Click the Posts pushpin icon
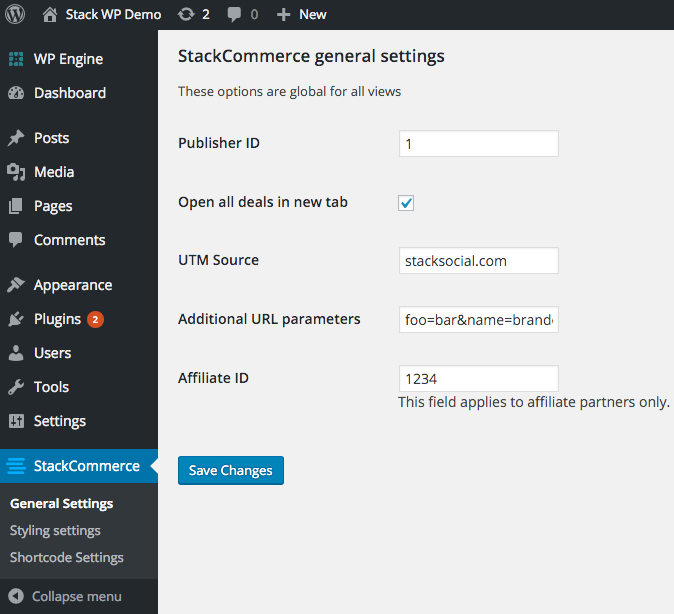The image size is (674, 614). point(16,138)
